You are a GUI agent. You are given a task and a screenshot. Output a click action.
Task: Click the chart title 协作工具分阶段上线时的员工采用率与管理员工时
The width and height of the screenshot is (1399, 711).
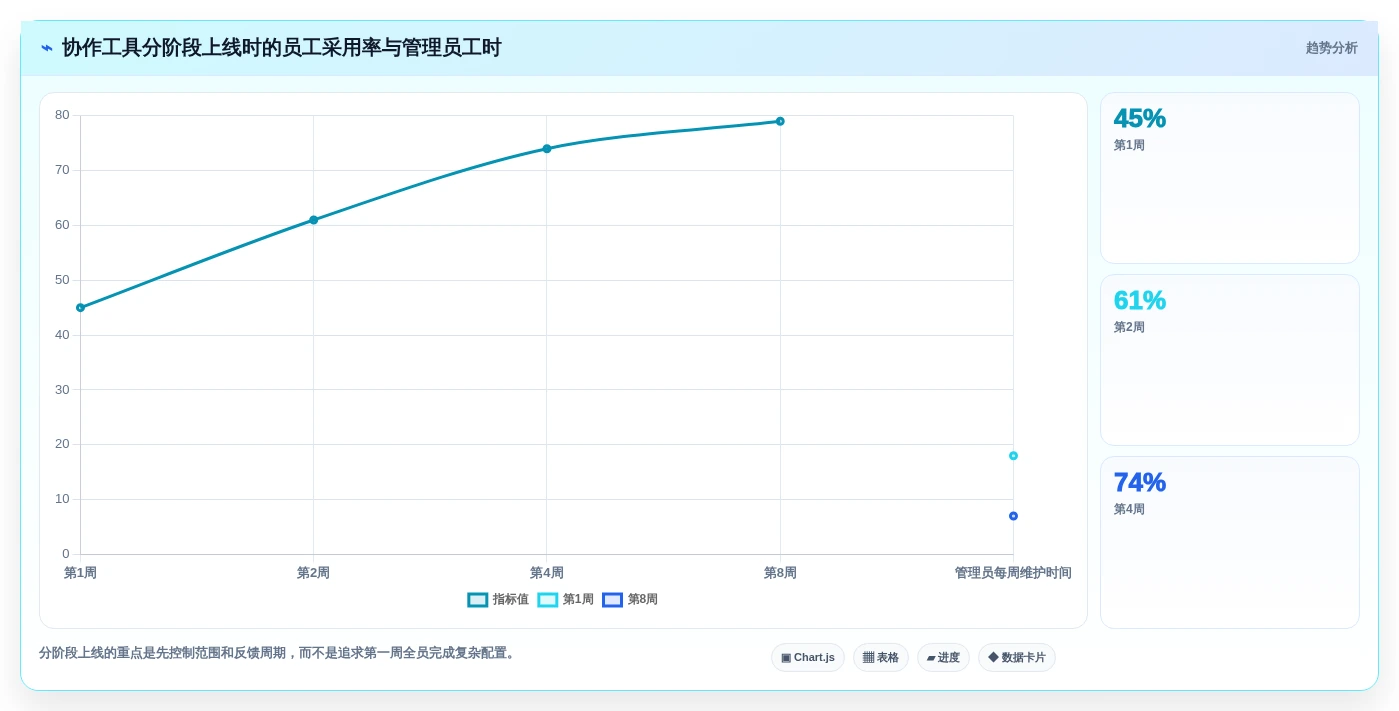click(282, 48)
